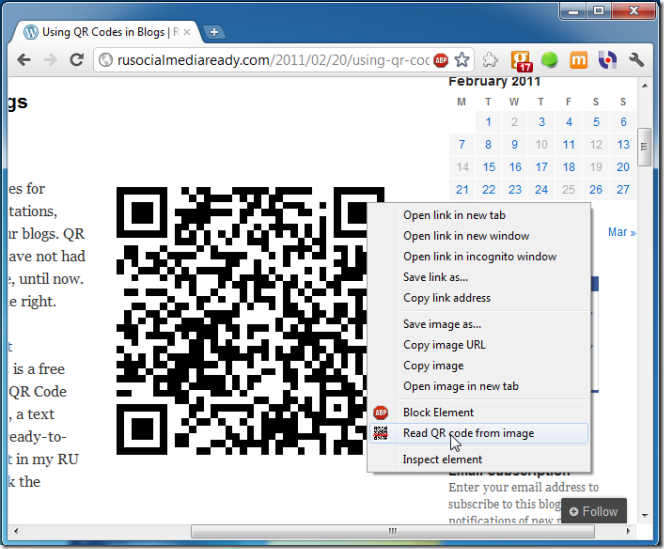Open calendar date 27
The height and width of the screenshot is (549, 664).
click(623, 189)
